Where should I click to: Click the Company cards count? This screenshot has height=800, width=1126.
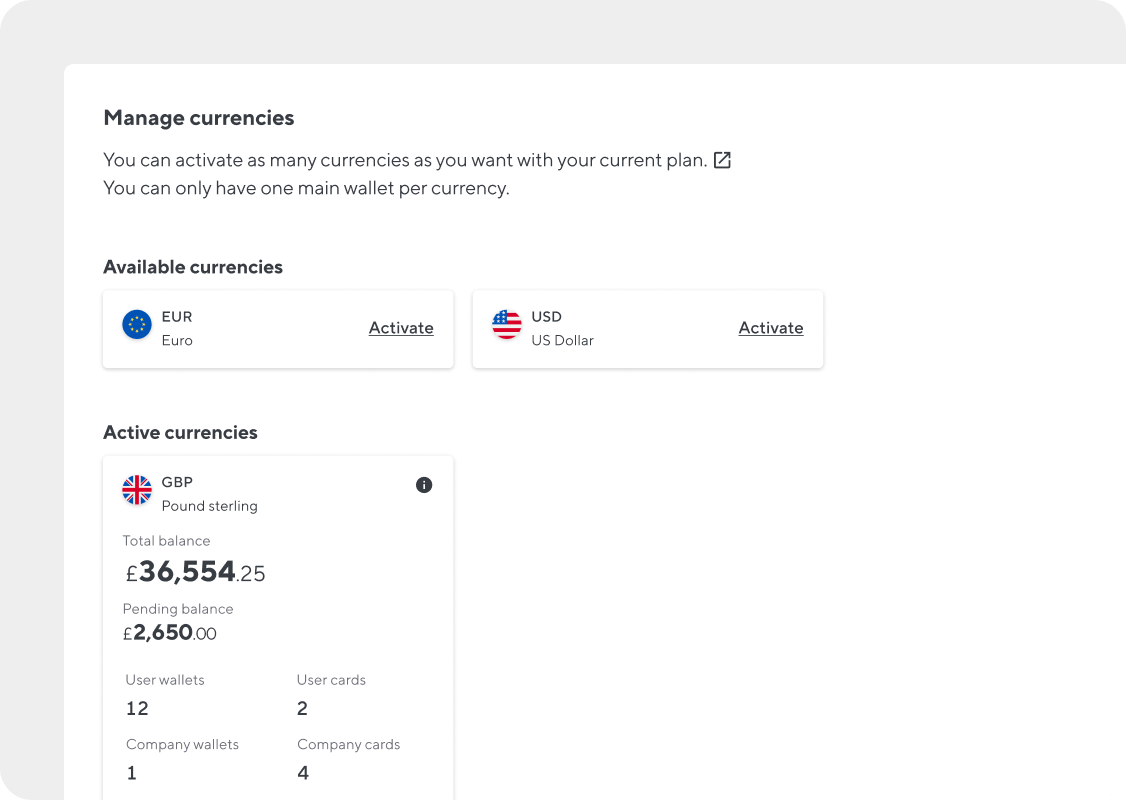(303, 772)
